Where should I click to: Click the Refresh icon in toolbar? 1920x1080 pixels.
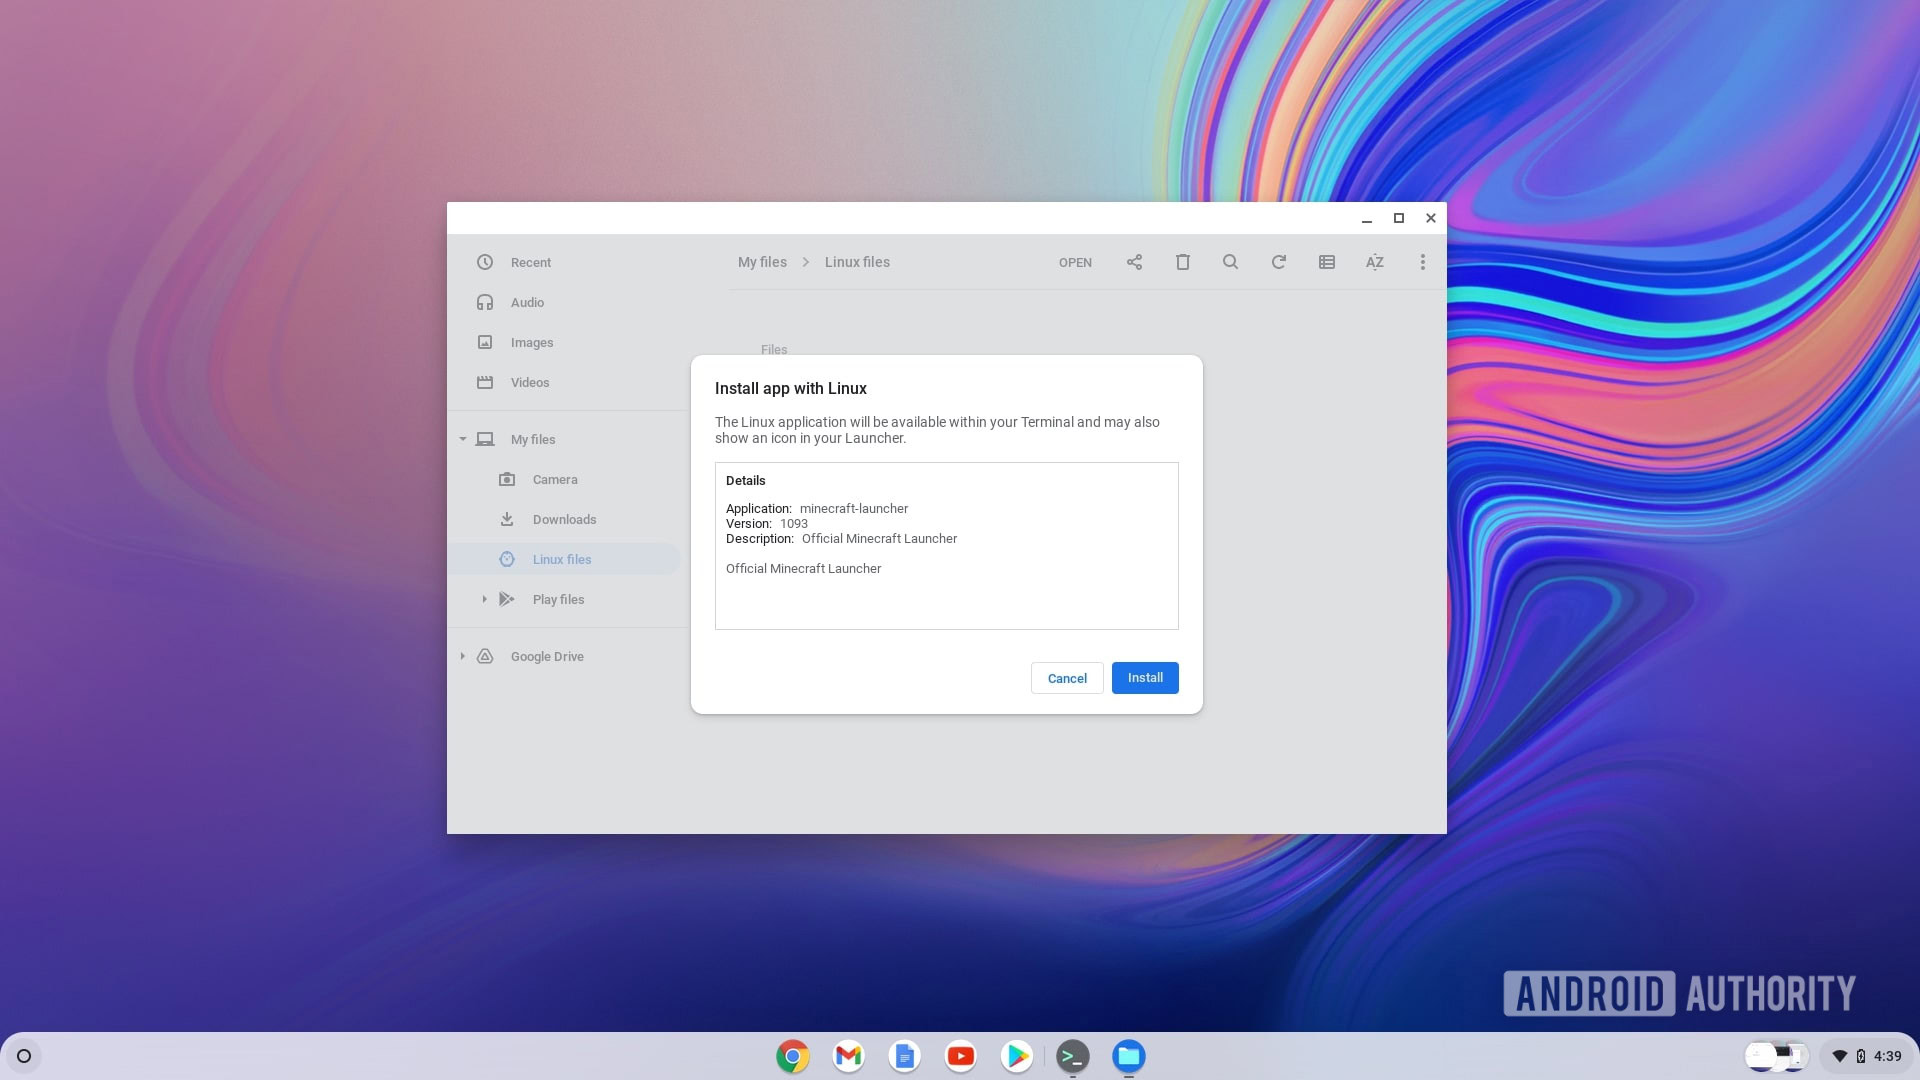click(1278, 261)
